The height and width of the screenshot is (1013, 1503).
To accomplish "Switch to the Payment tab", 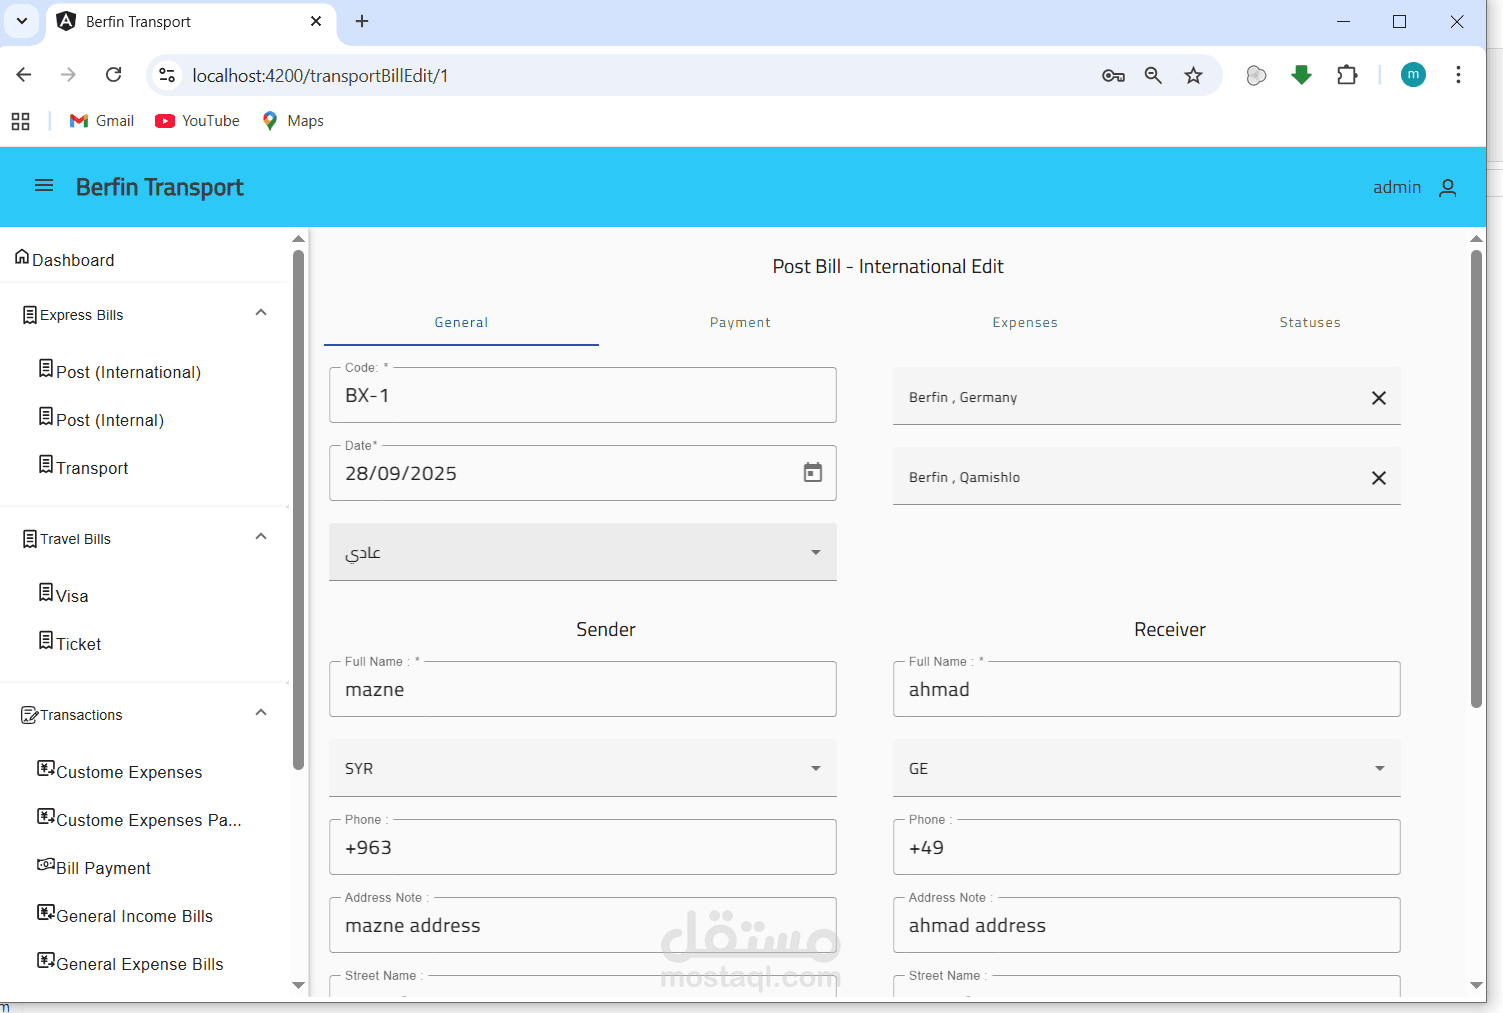I will [x=740, y=322].
